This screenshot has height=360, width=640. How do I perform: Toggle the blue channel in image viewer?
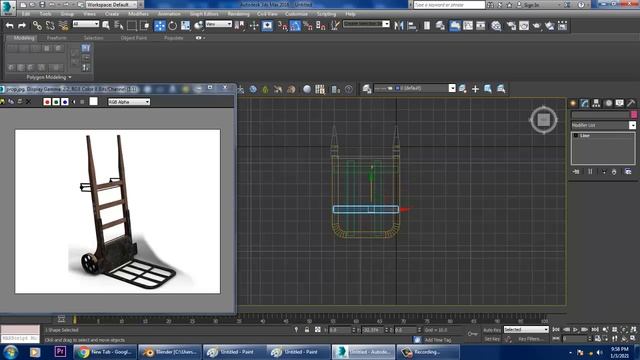tap(65, 102)
